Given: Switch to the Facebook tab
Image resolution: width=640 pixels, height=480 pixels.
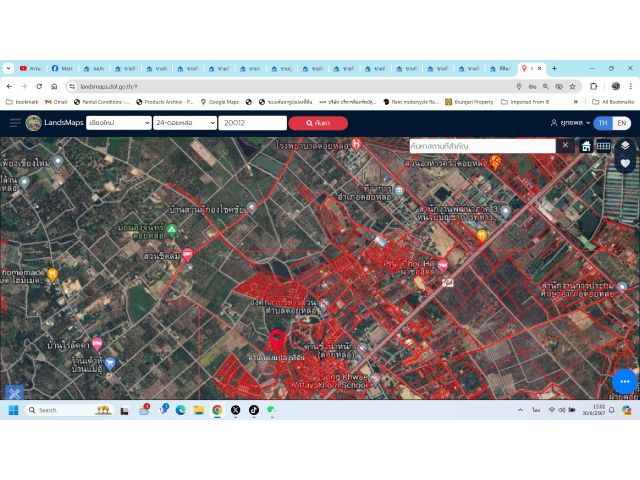Looking at the screenshot, I should pyautogui.click(x=62, y=68).
